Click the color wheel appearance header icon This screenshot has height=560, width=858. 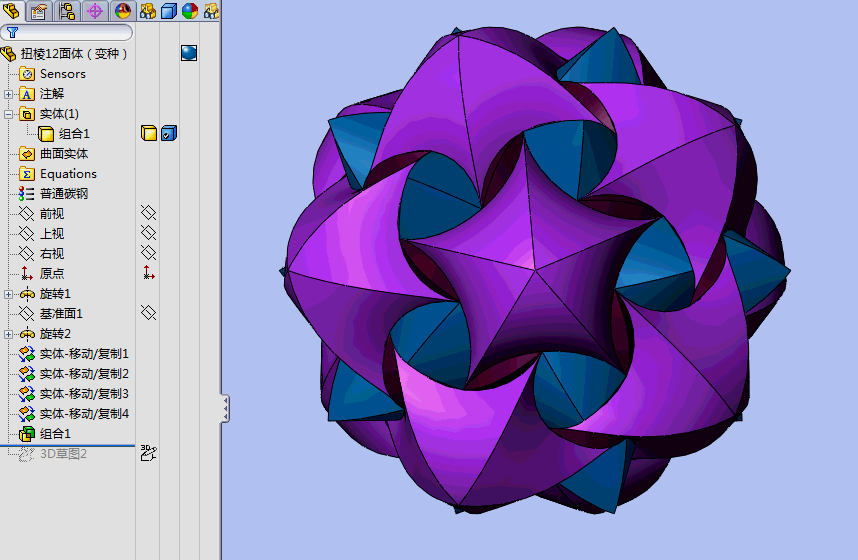click(190, 11)
